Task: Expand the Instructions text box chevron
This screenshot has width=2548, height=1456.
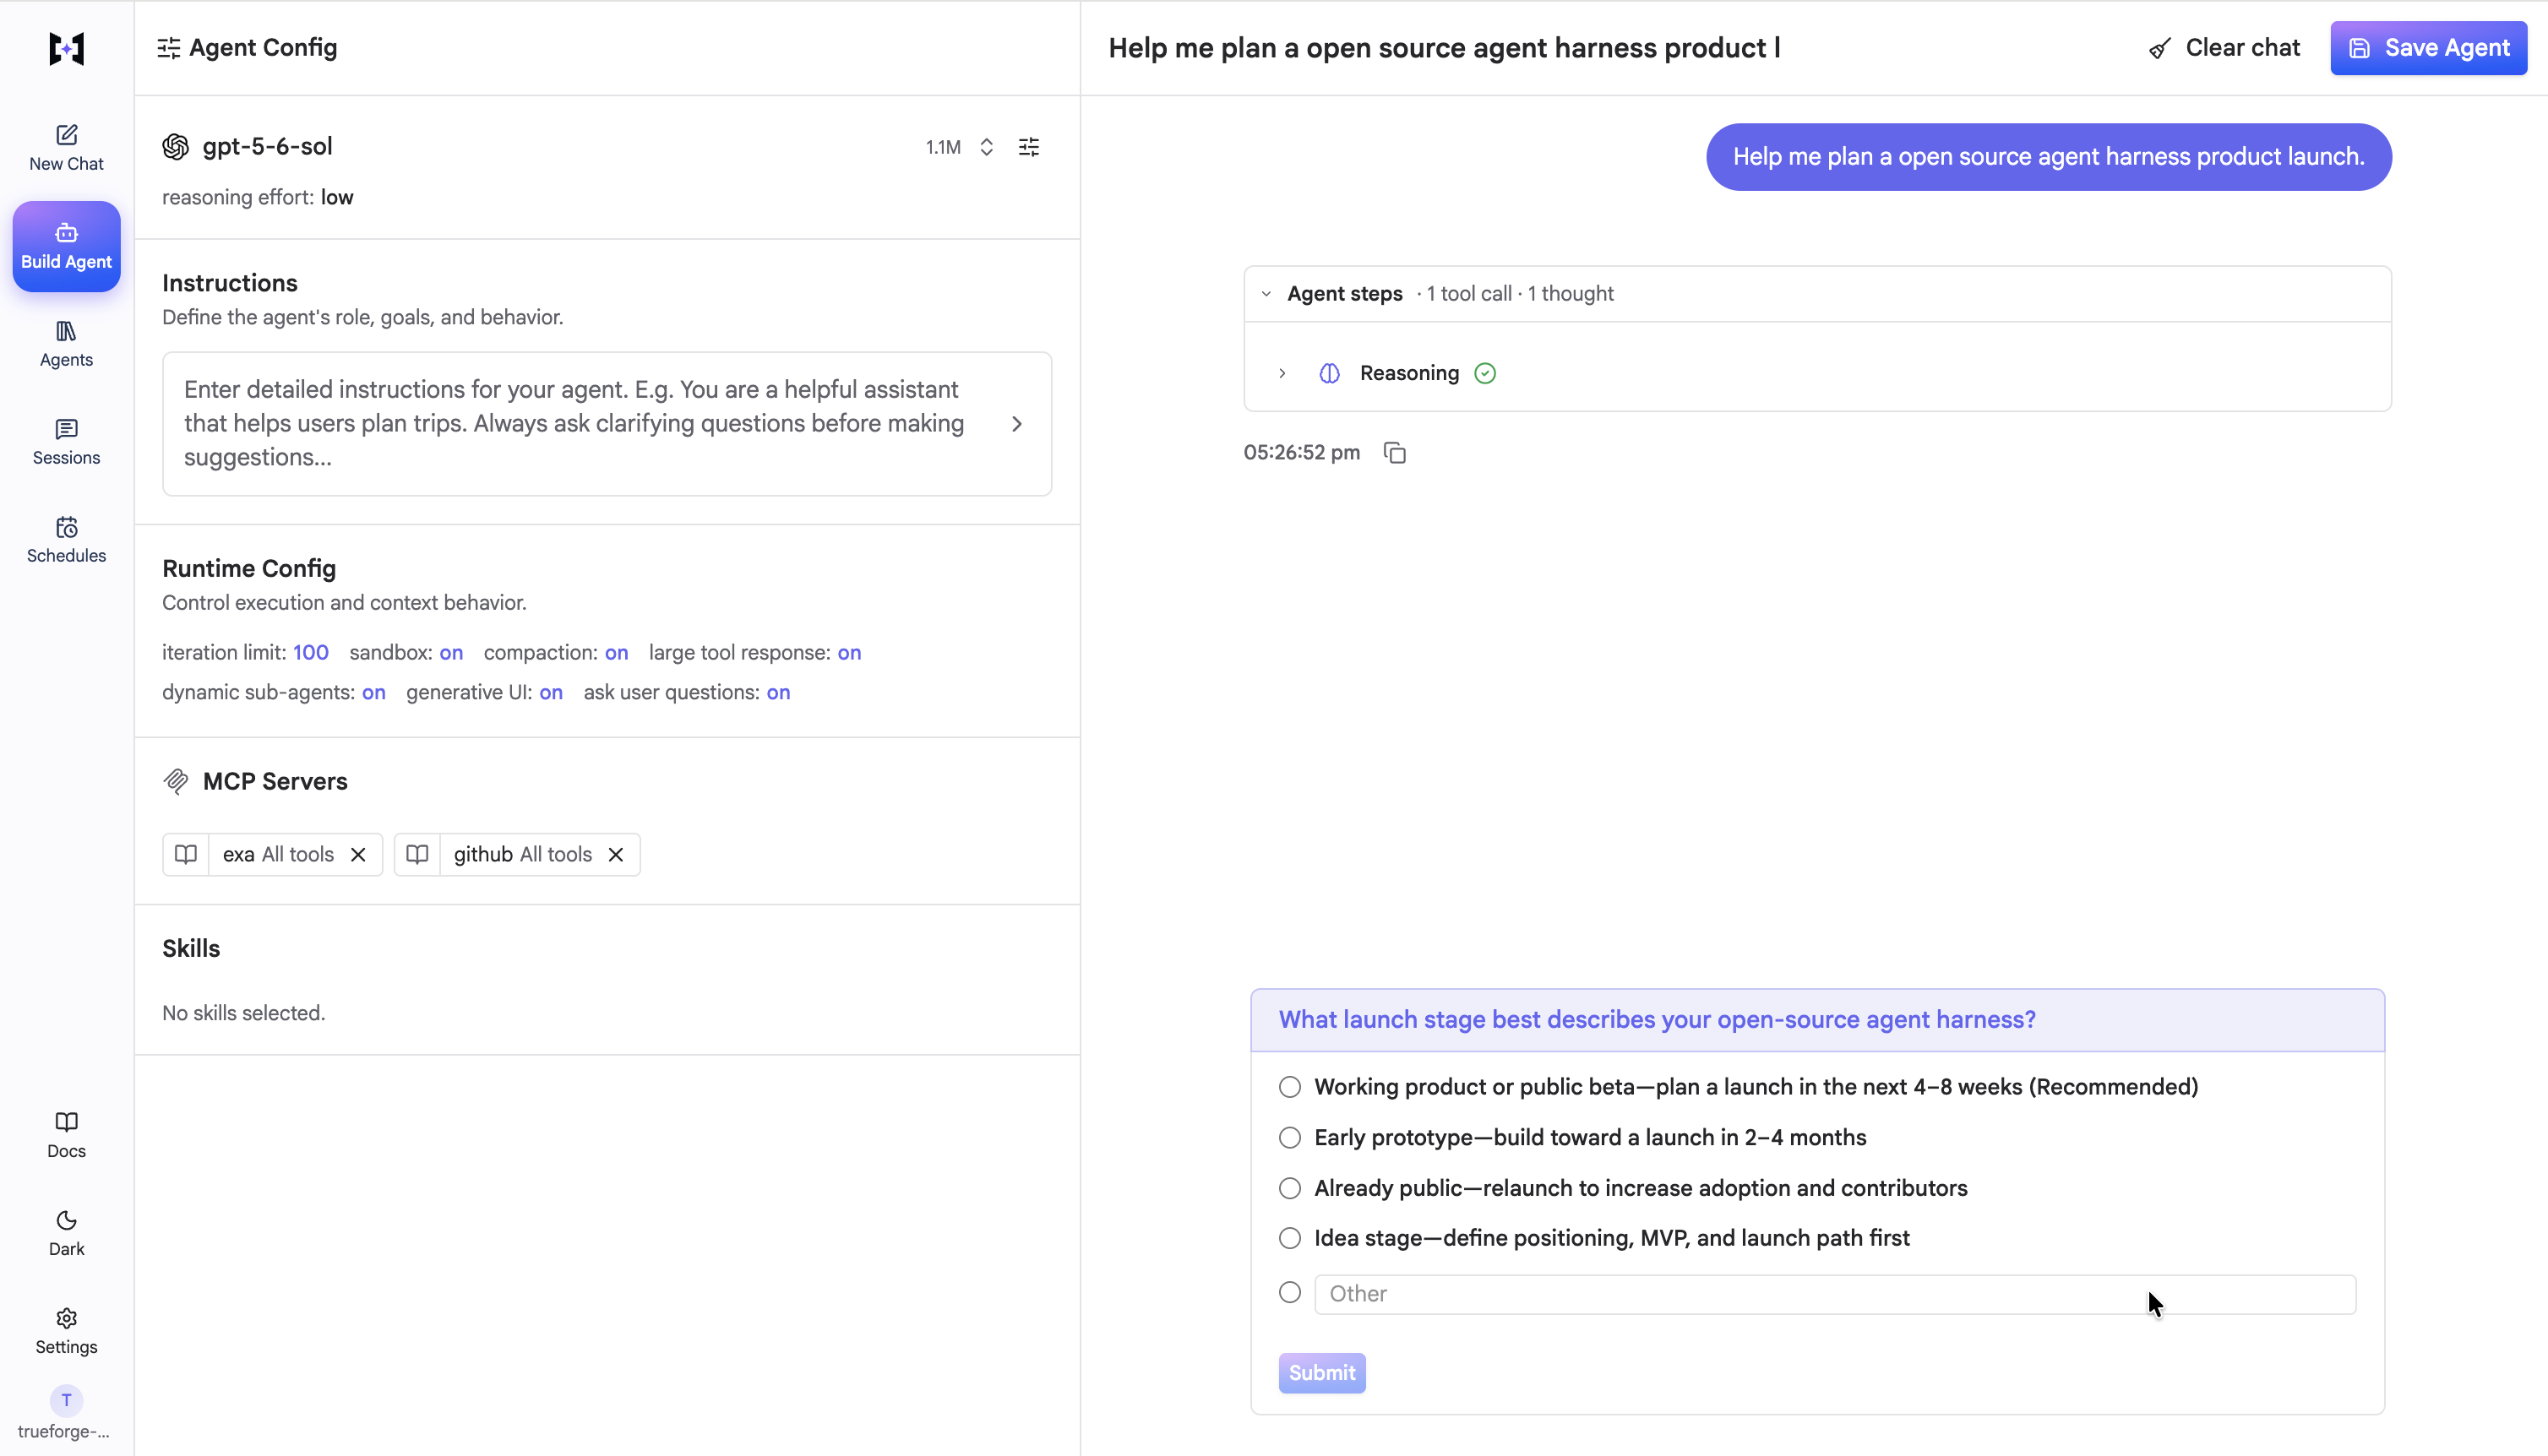Action: [1017, 424]
